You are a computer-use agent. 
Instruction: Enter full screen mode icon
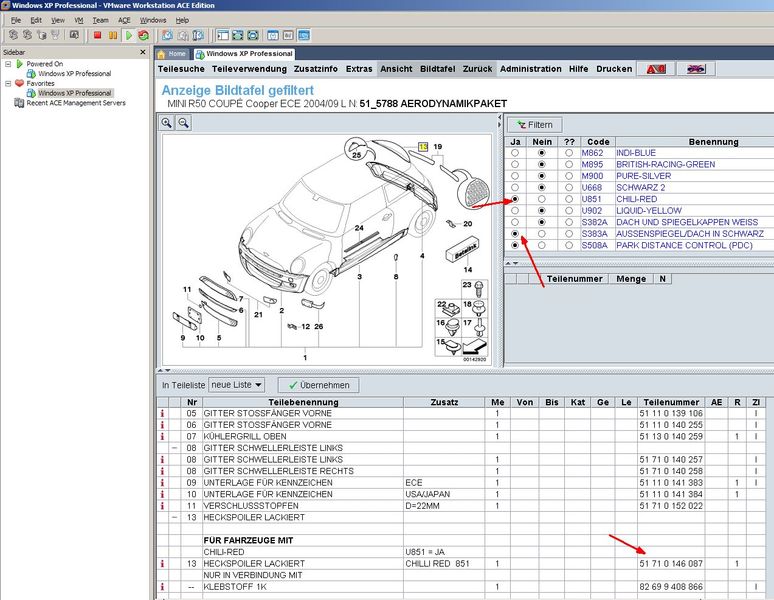point(253,35)
